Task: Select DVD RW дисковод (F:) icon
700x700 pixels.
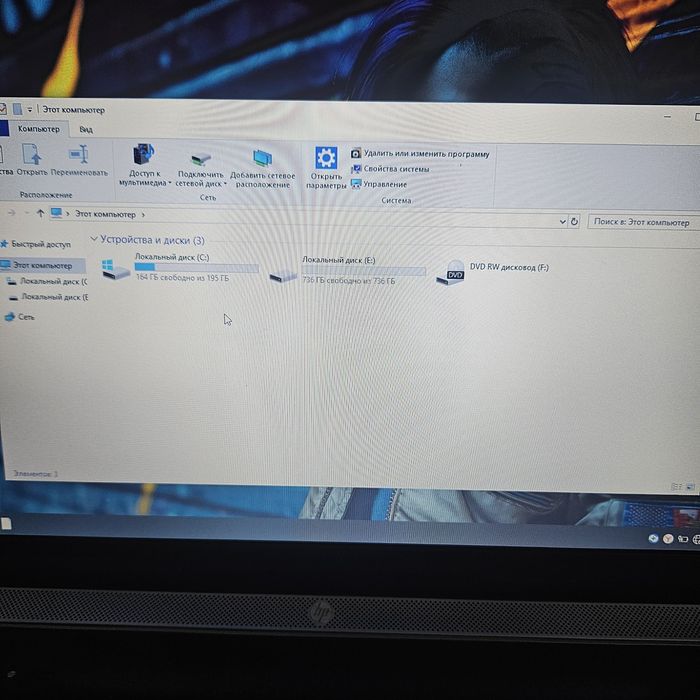Action: [x=451, y=273]
